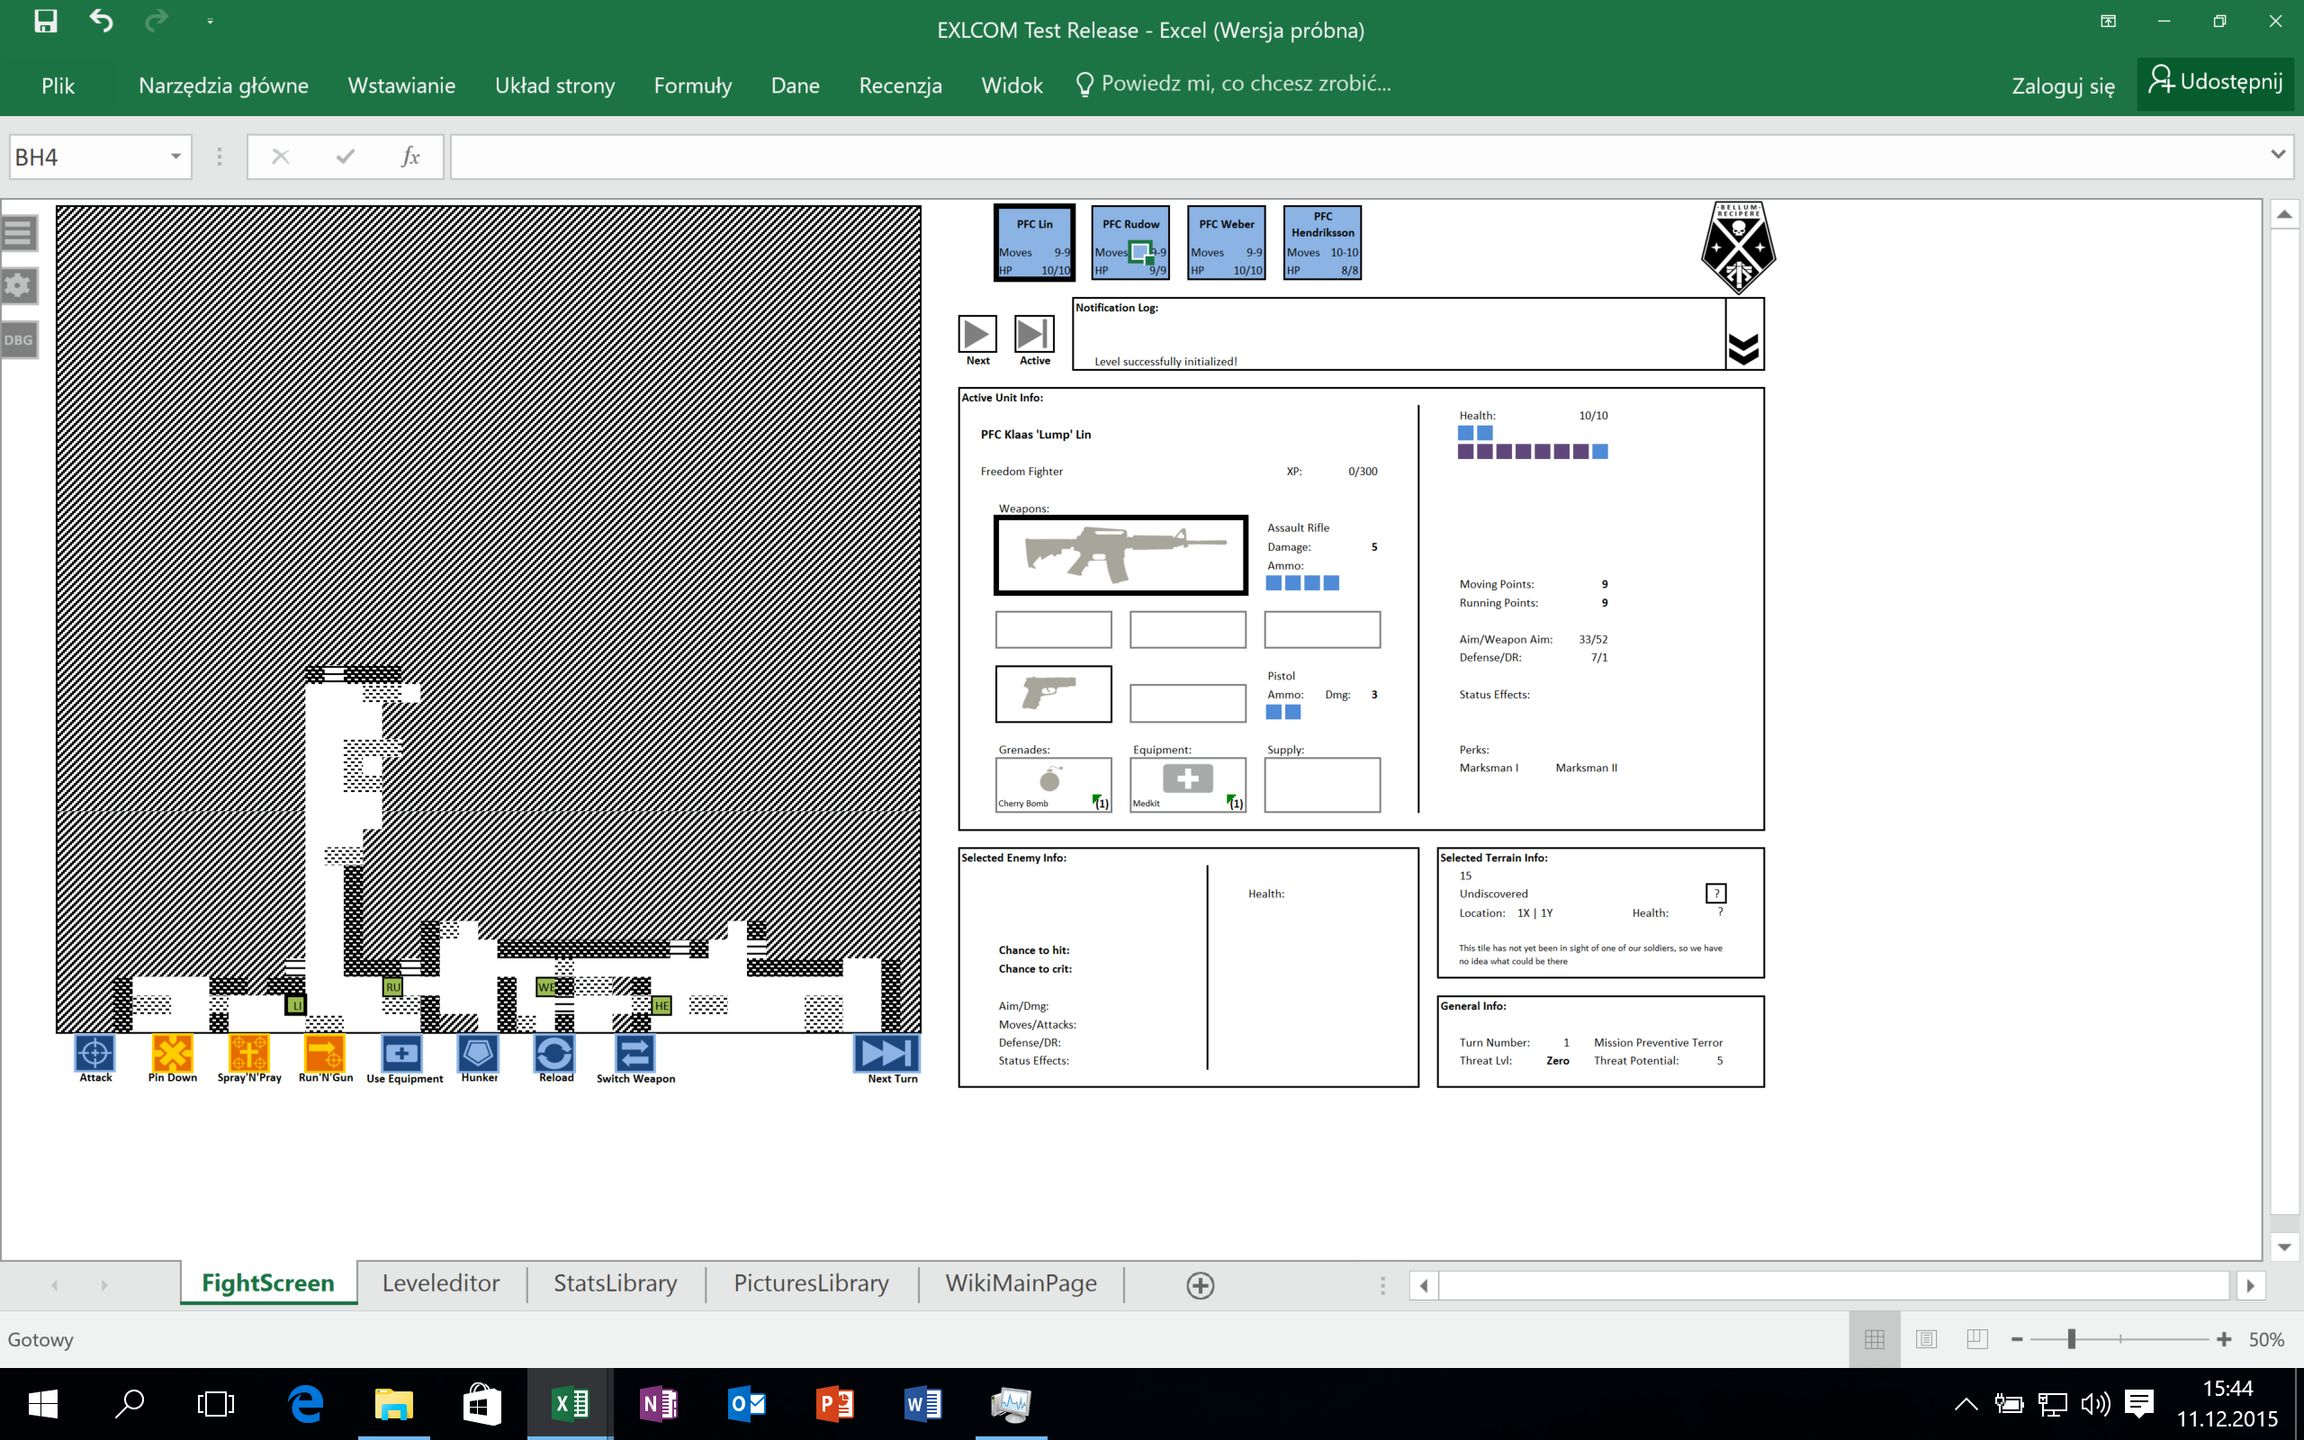Open the Name Box dropdown arrow
Screen dimensions: 2304x1440
click(175, 157)
